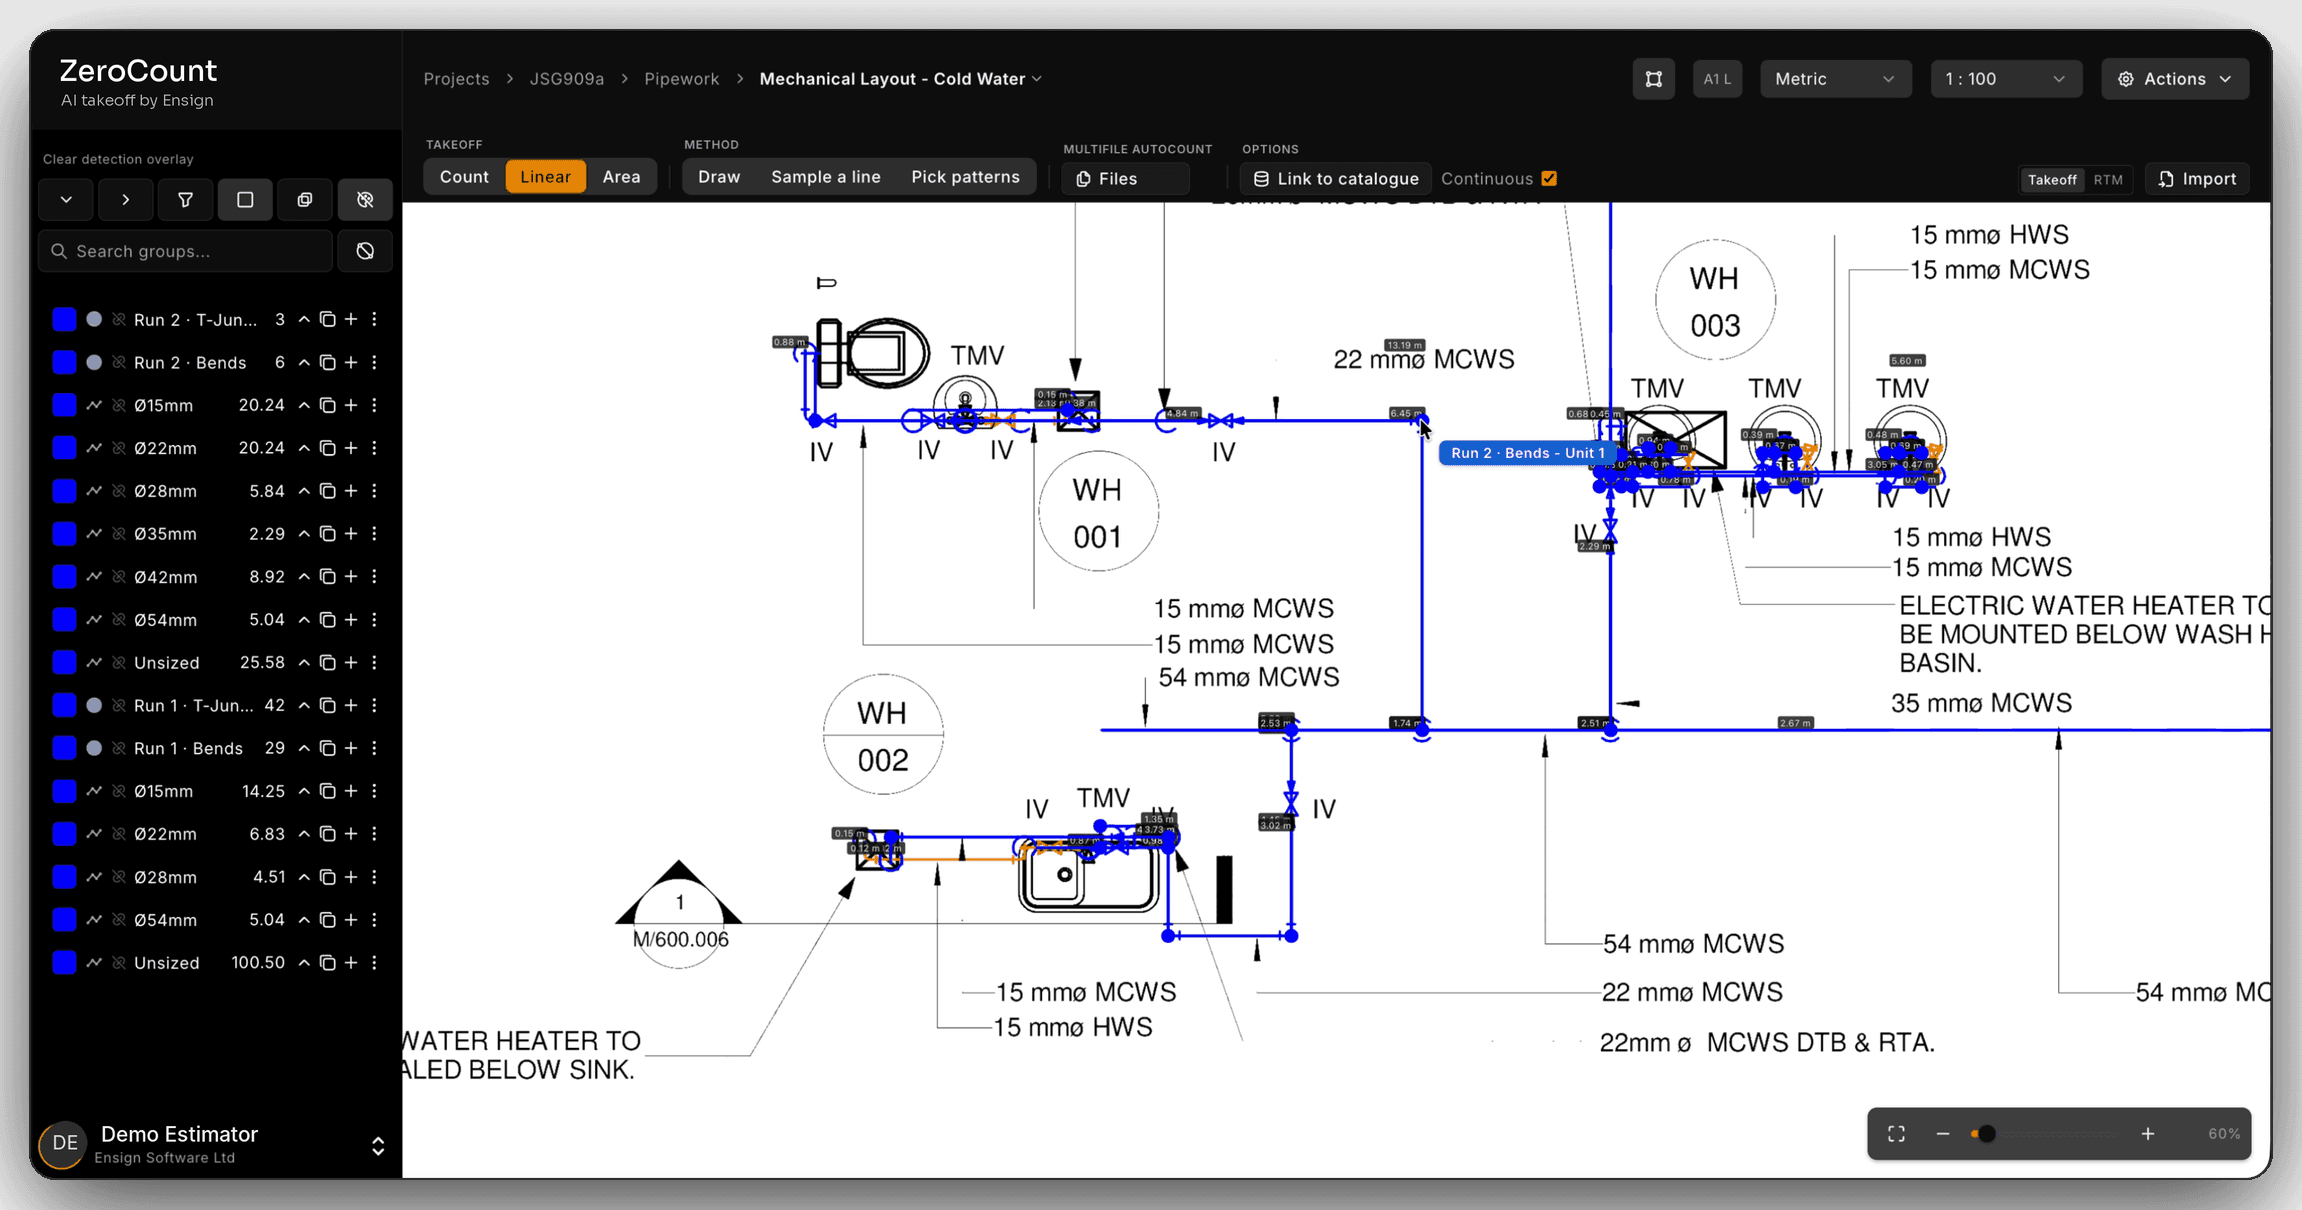Viewport: 2302px width, 1210px height.
Task: Toggle the Continuous checkbox
Action: [x=1549, y=179]
